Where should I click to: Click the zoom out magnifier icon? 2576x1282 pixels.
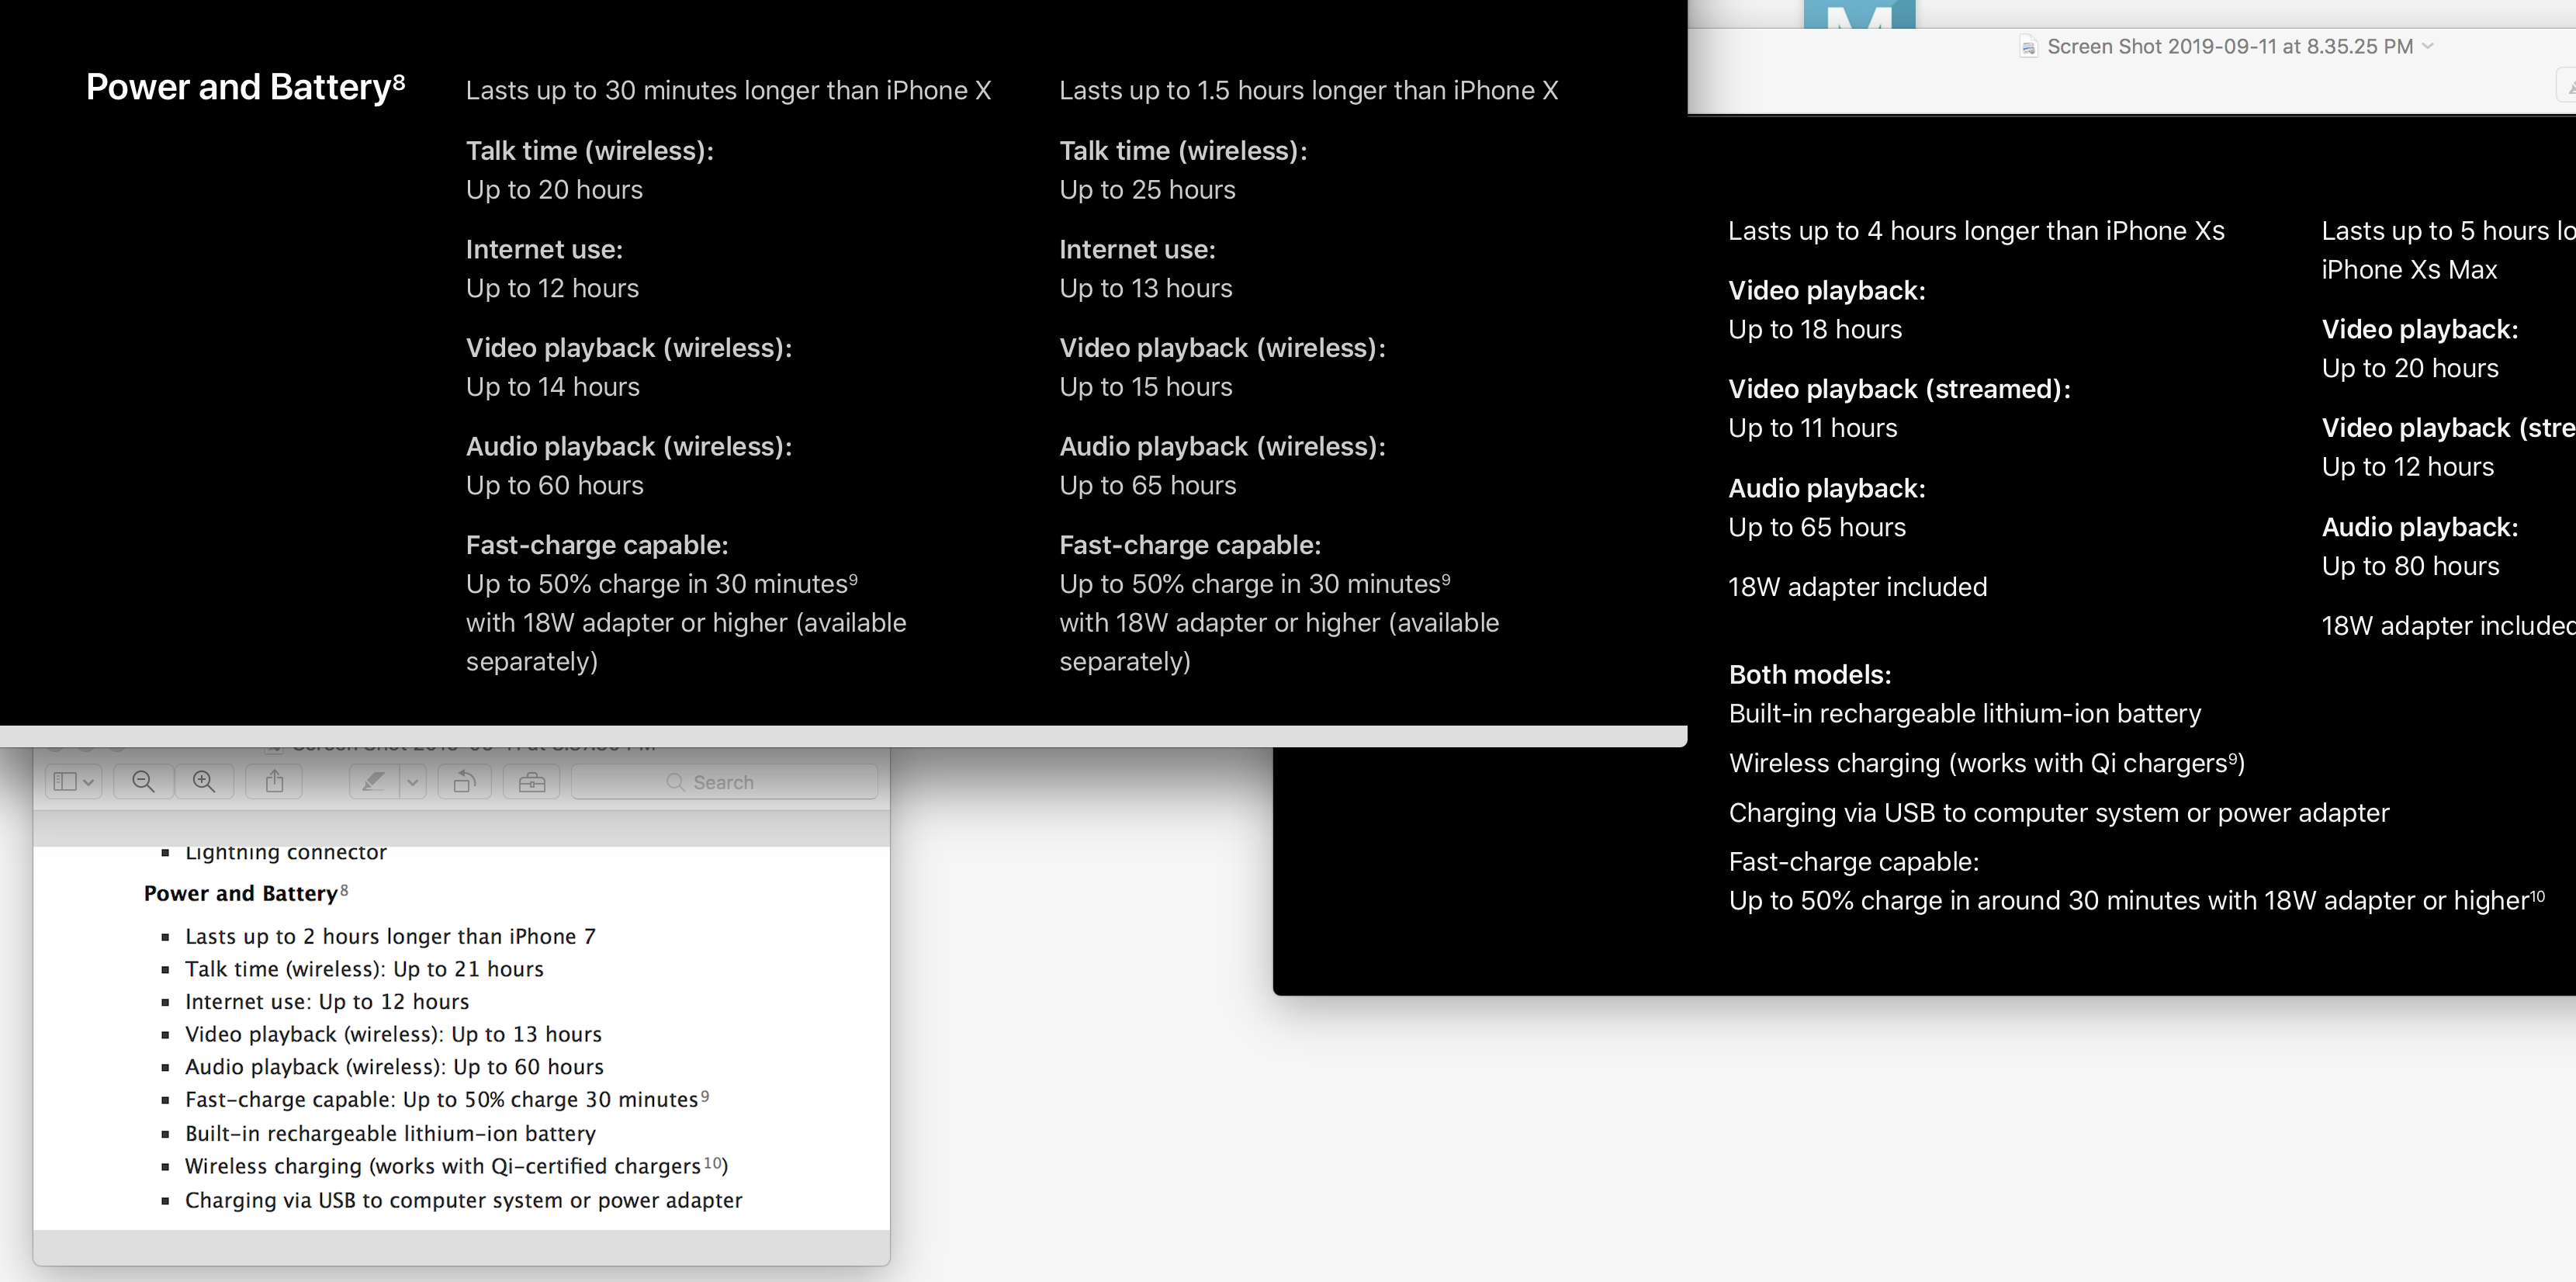[x=144, y=782]
